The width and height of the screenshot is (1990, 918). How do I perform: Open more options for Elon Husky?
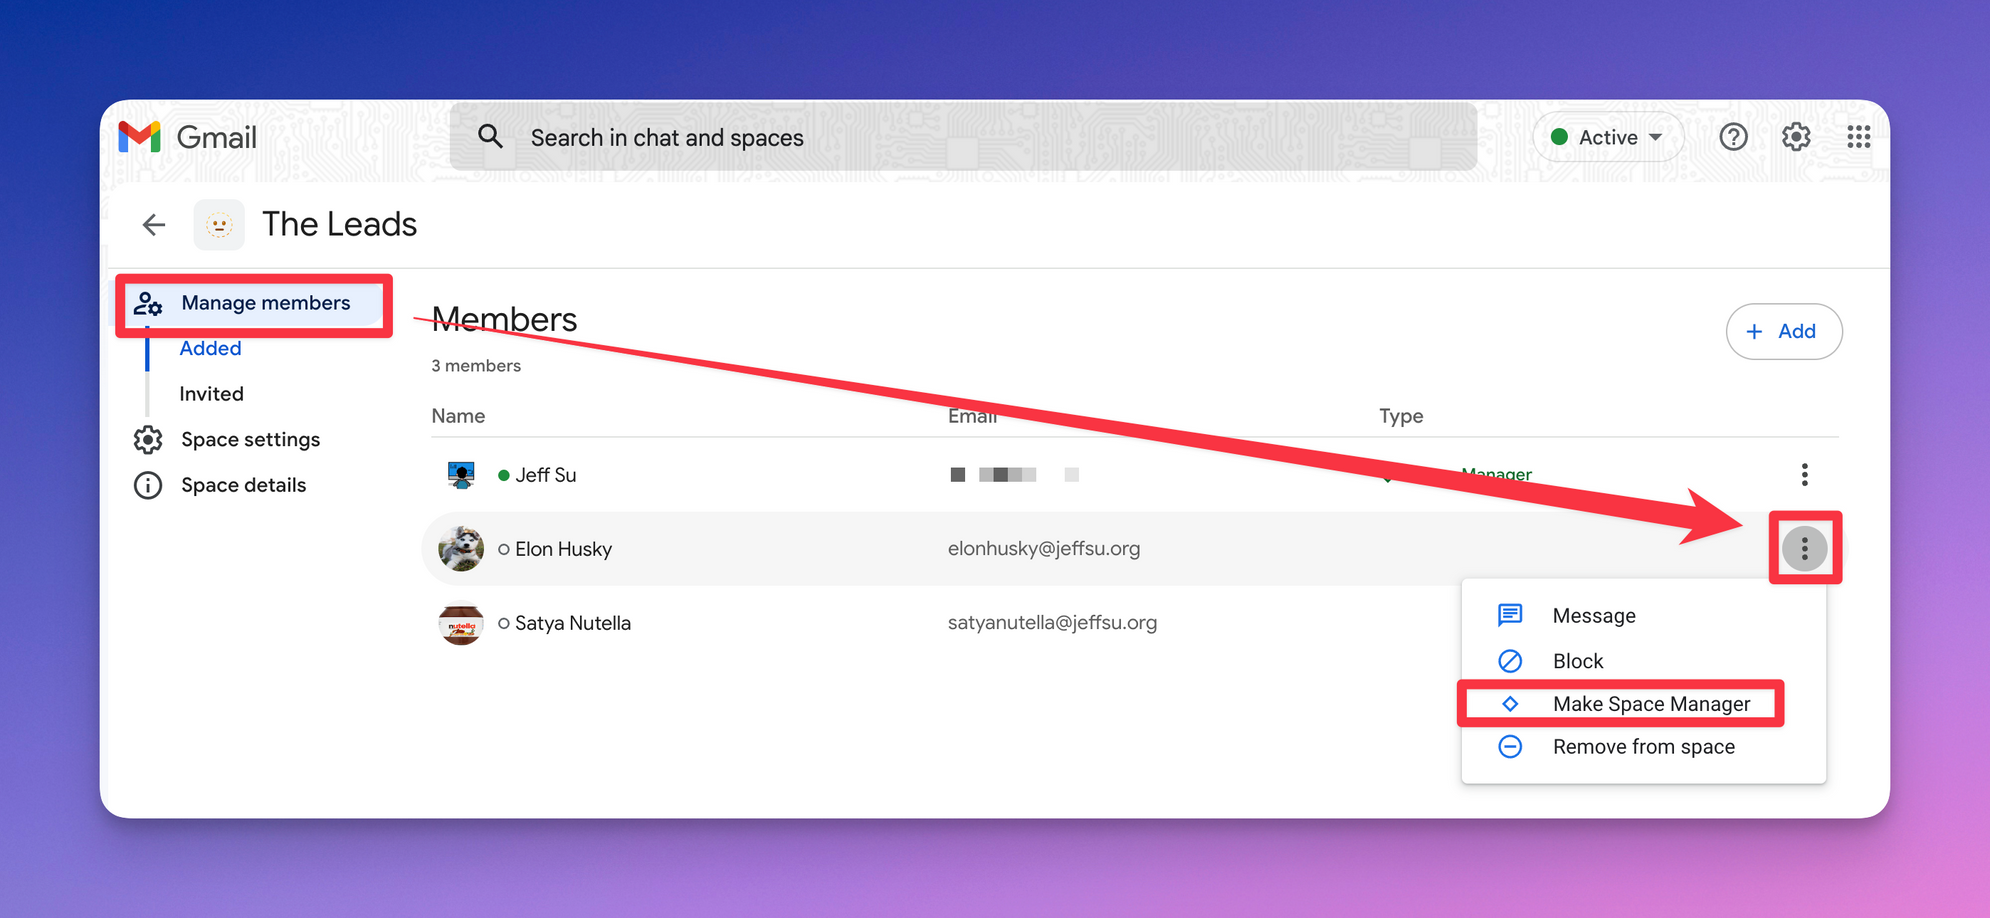point(1805,549)
